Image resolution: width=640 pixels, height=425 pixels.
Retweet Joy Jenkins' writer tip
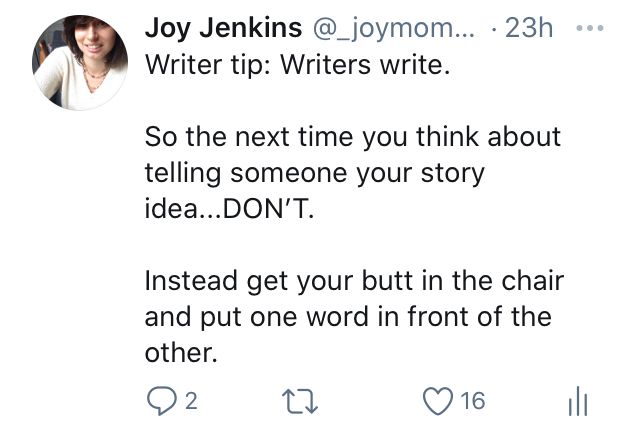pos(300,401)
